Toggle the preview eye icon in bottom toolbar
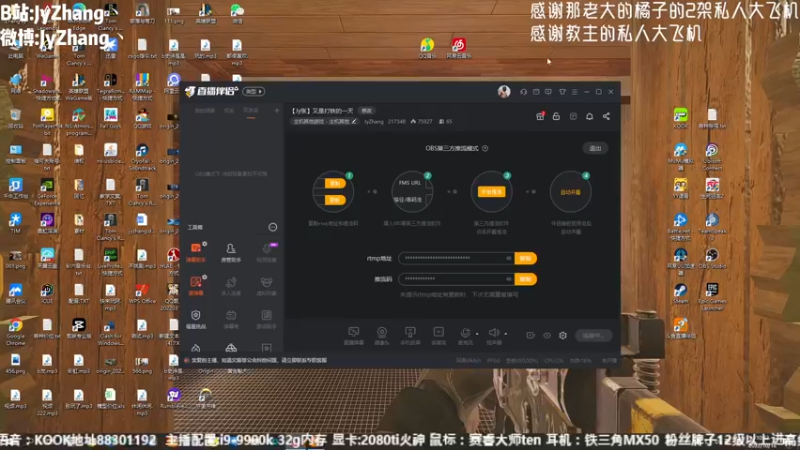Image resolution: width=800 pixels, height=450 pixels. point(547,335)
